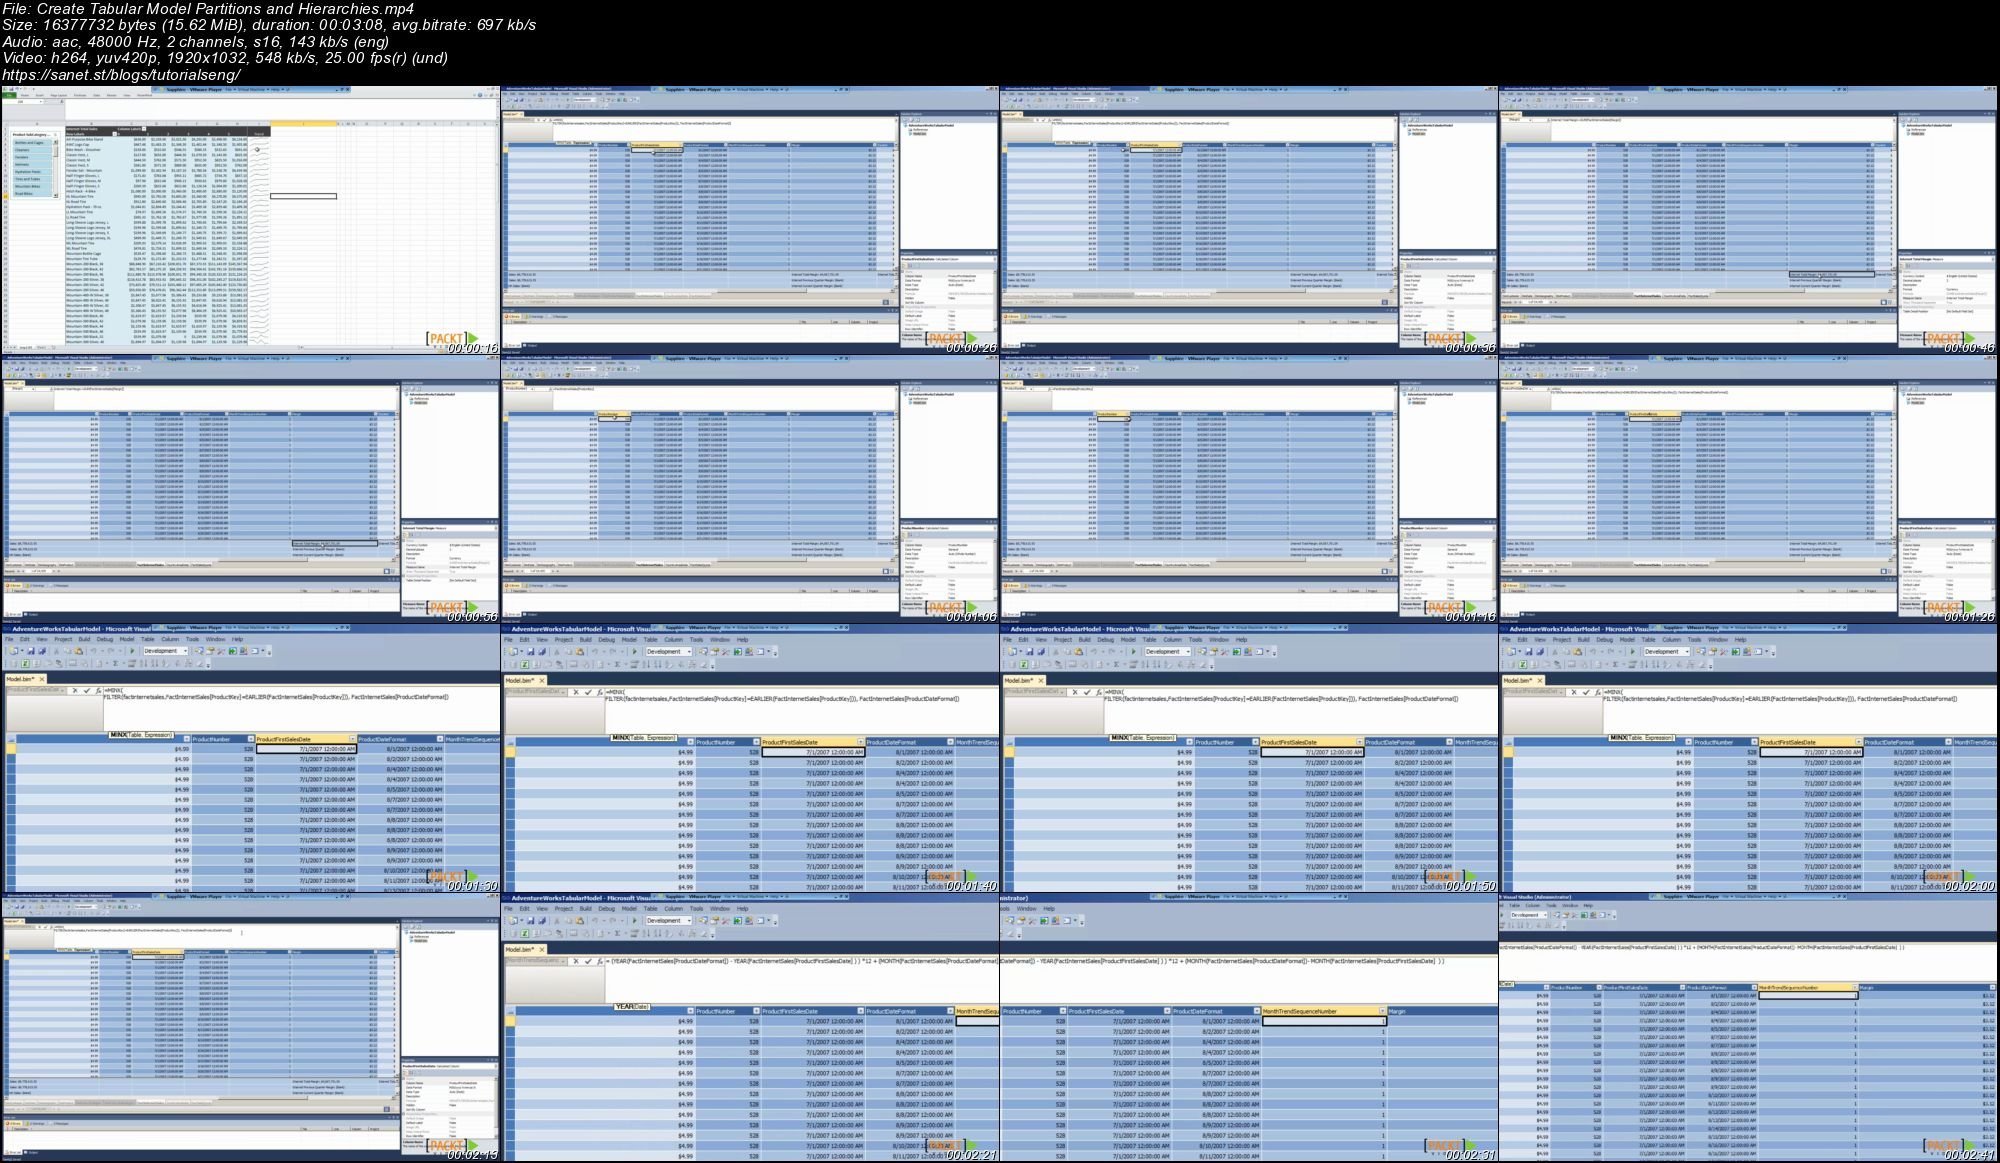
Task: Click Paste clipboard icon in 00:01:30 frame
Action: (79, 651)
